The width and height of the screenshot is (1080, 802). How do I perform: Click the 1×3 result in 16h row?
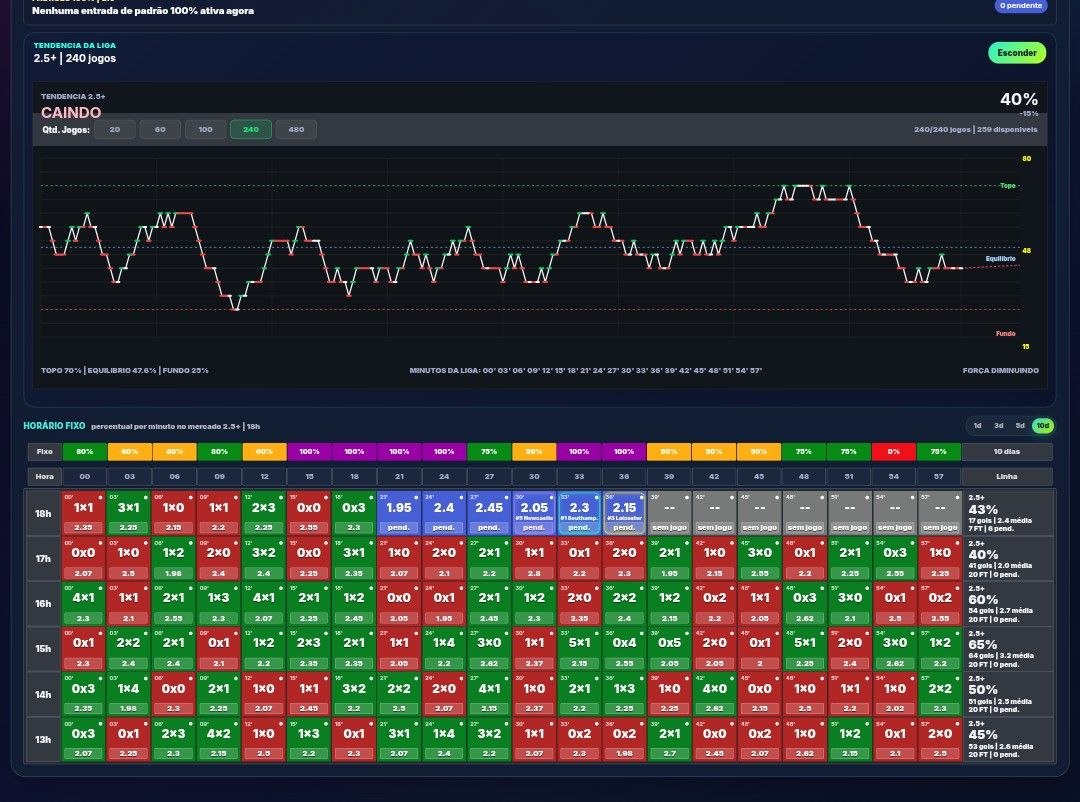point(218,604)
